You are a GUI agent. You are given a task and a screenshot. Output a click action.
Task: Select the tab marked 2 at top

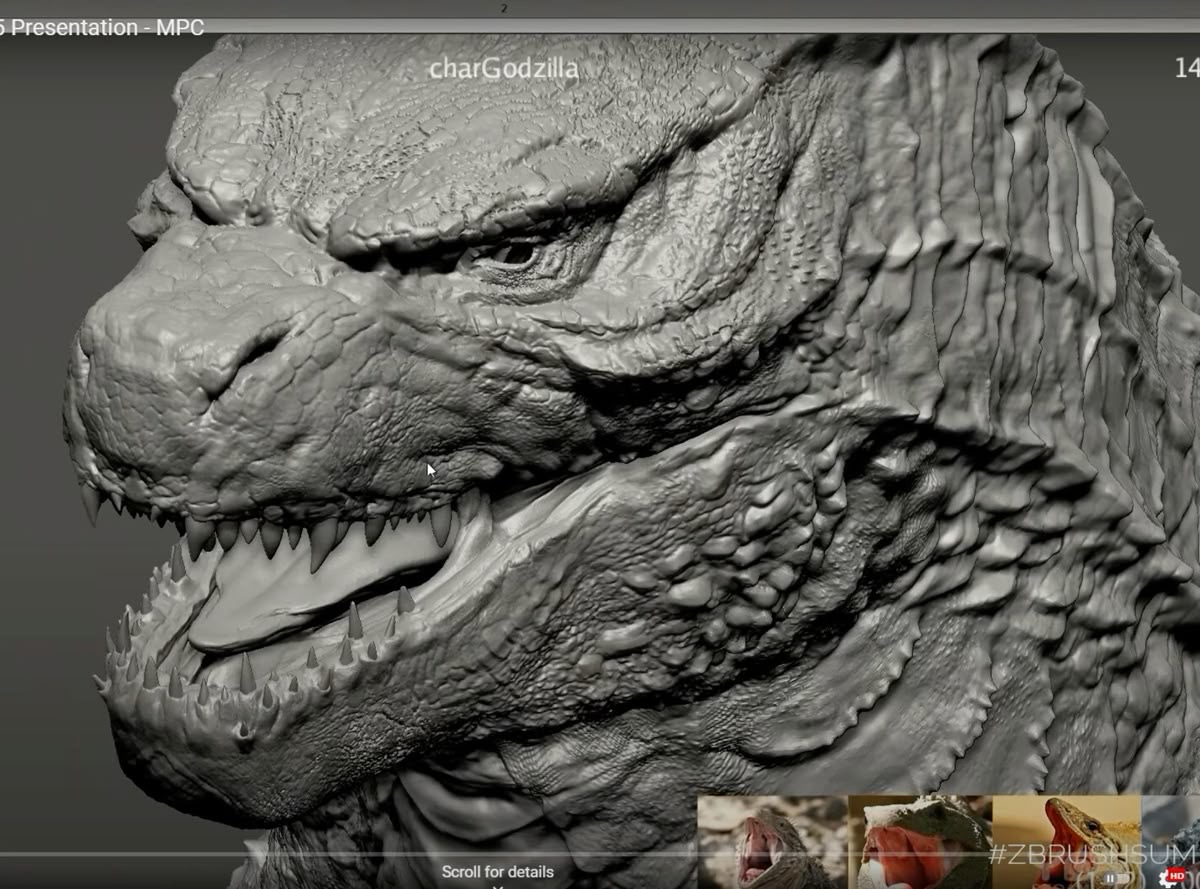click(x=503, y=8)
